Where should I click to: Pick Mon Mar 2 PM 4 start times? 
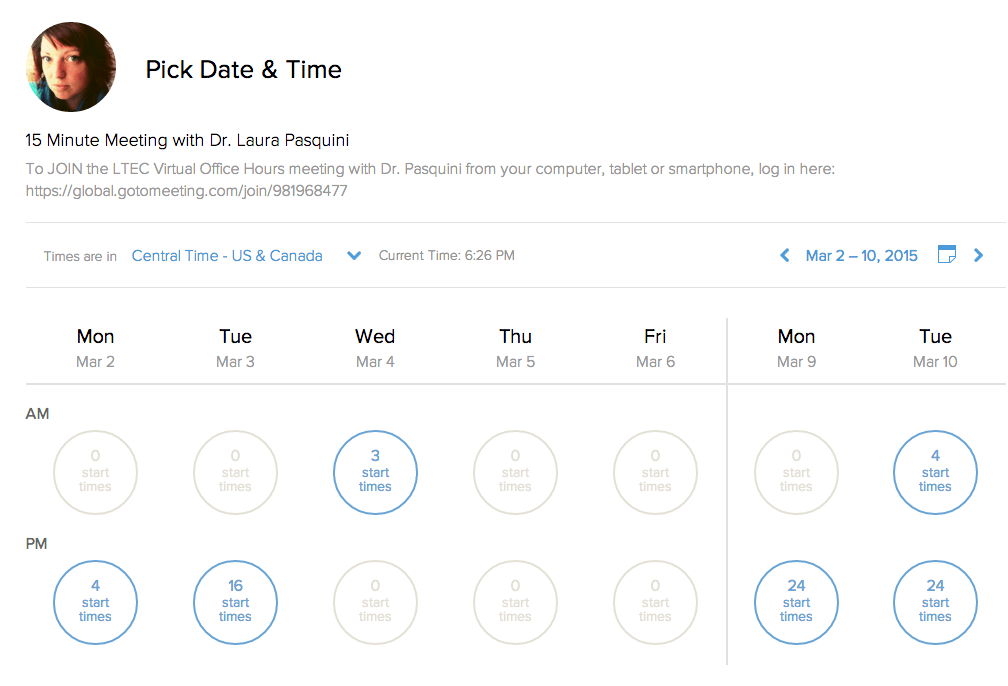pyautogui.click(x=95, y=602)
